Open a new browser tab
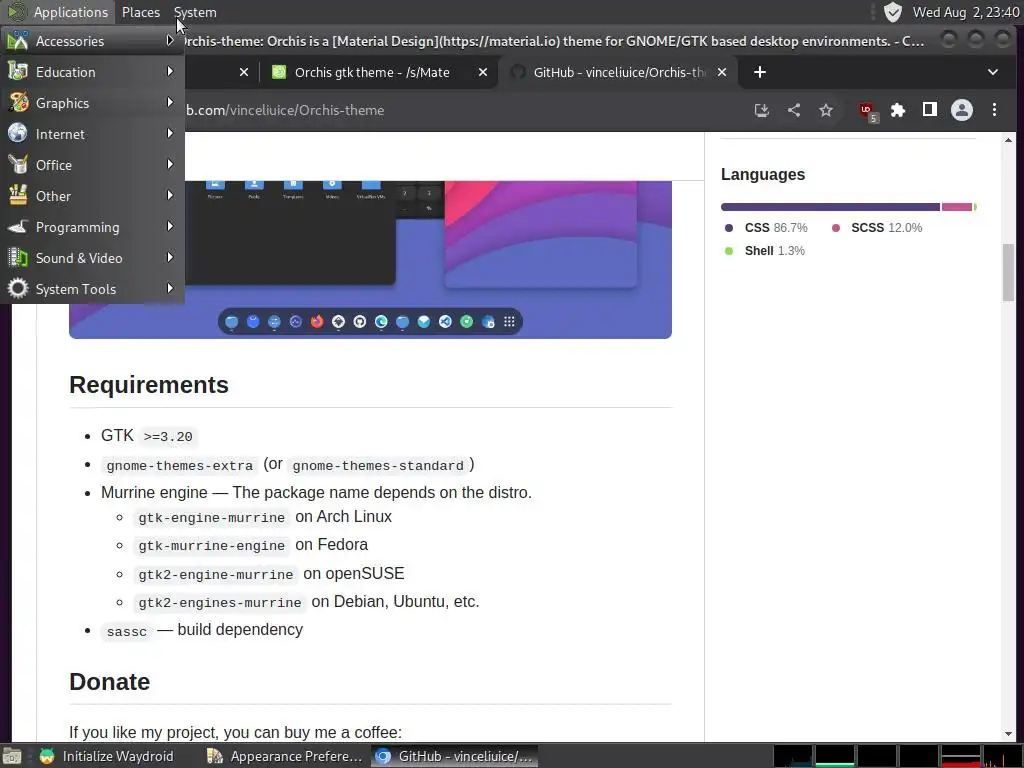The width and height of the screenshot is (1024, 768). 760,72
